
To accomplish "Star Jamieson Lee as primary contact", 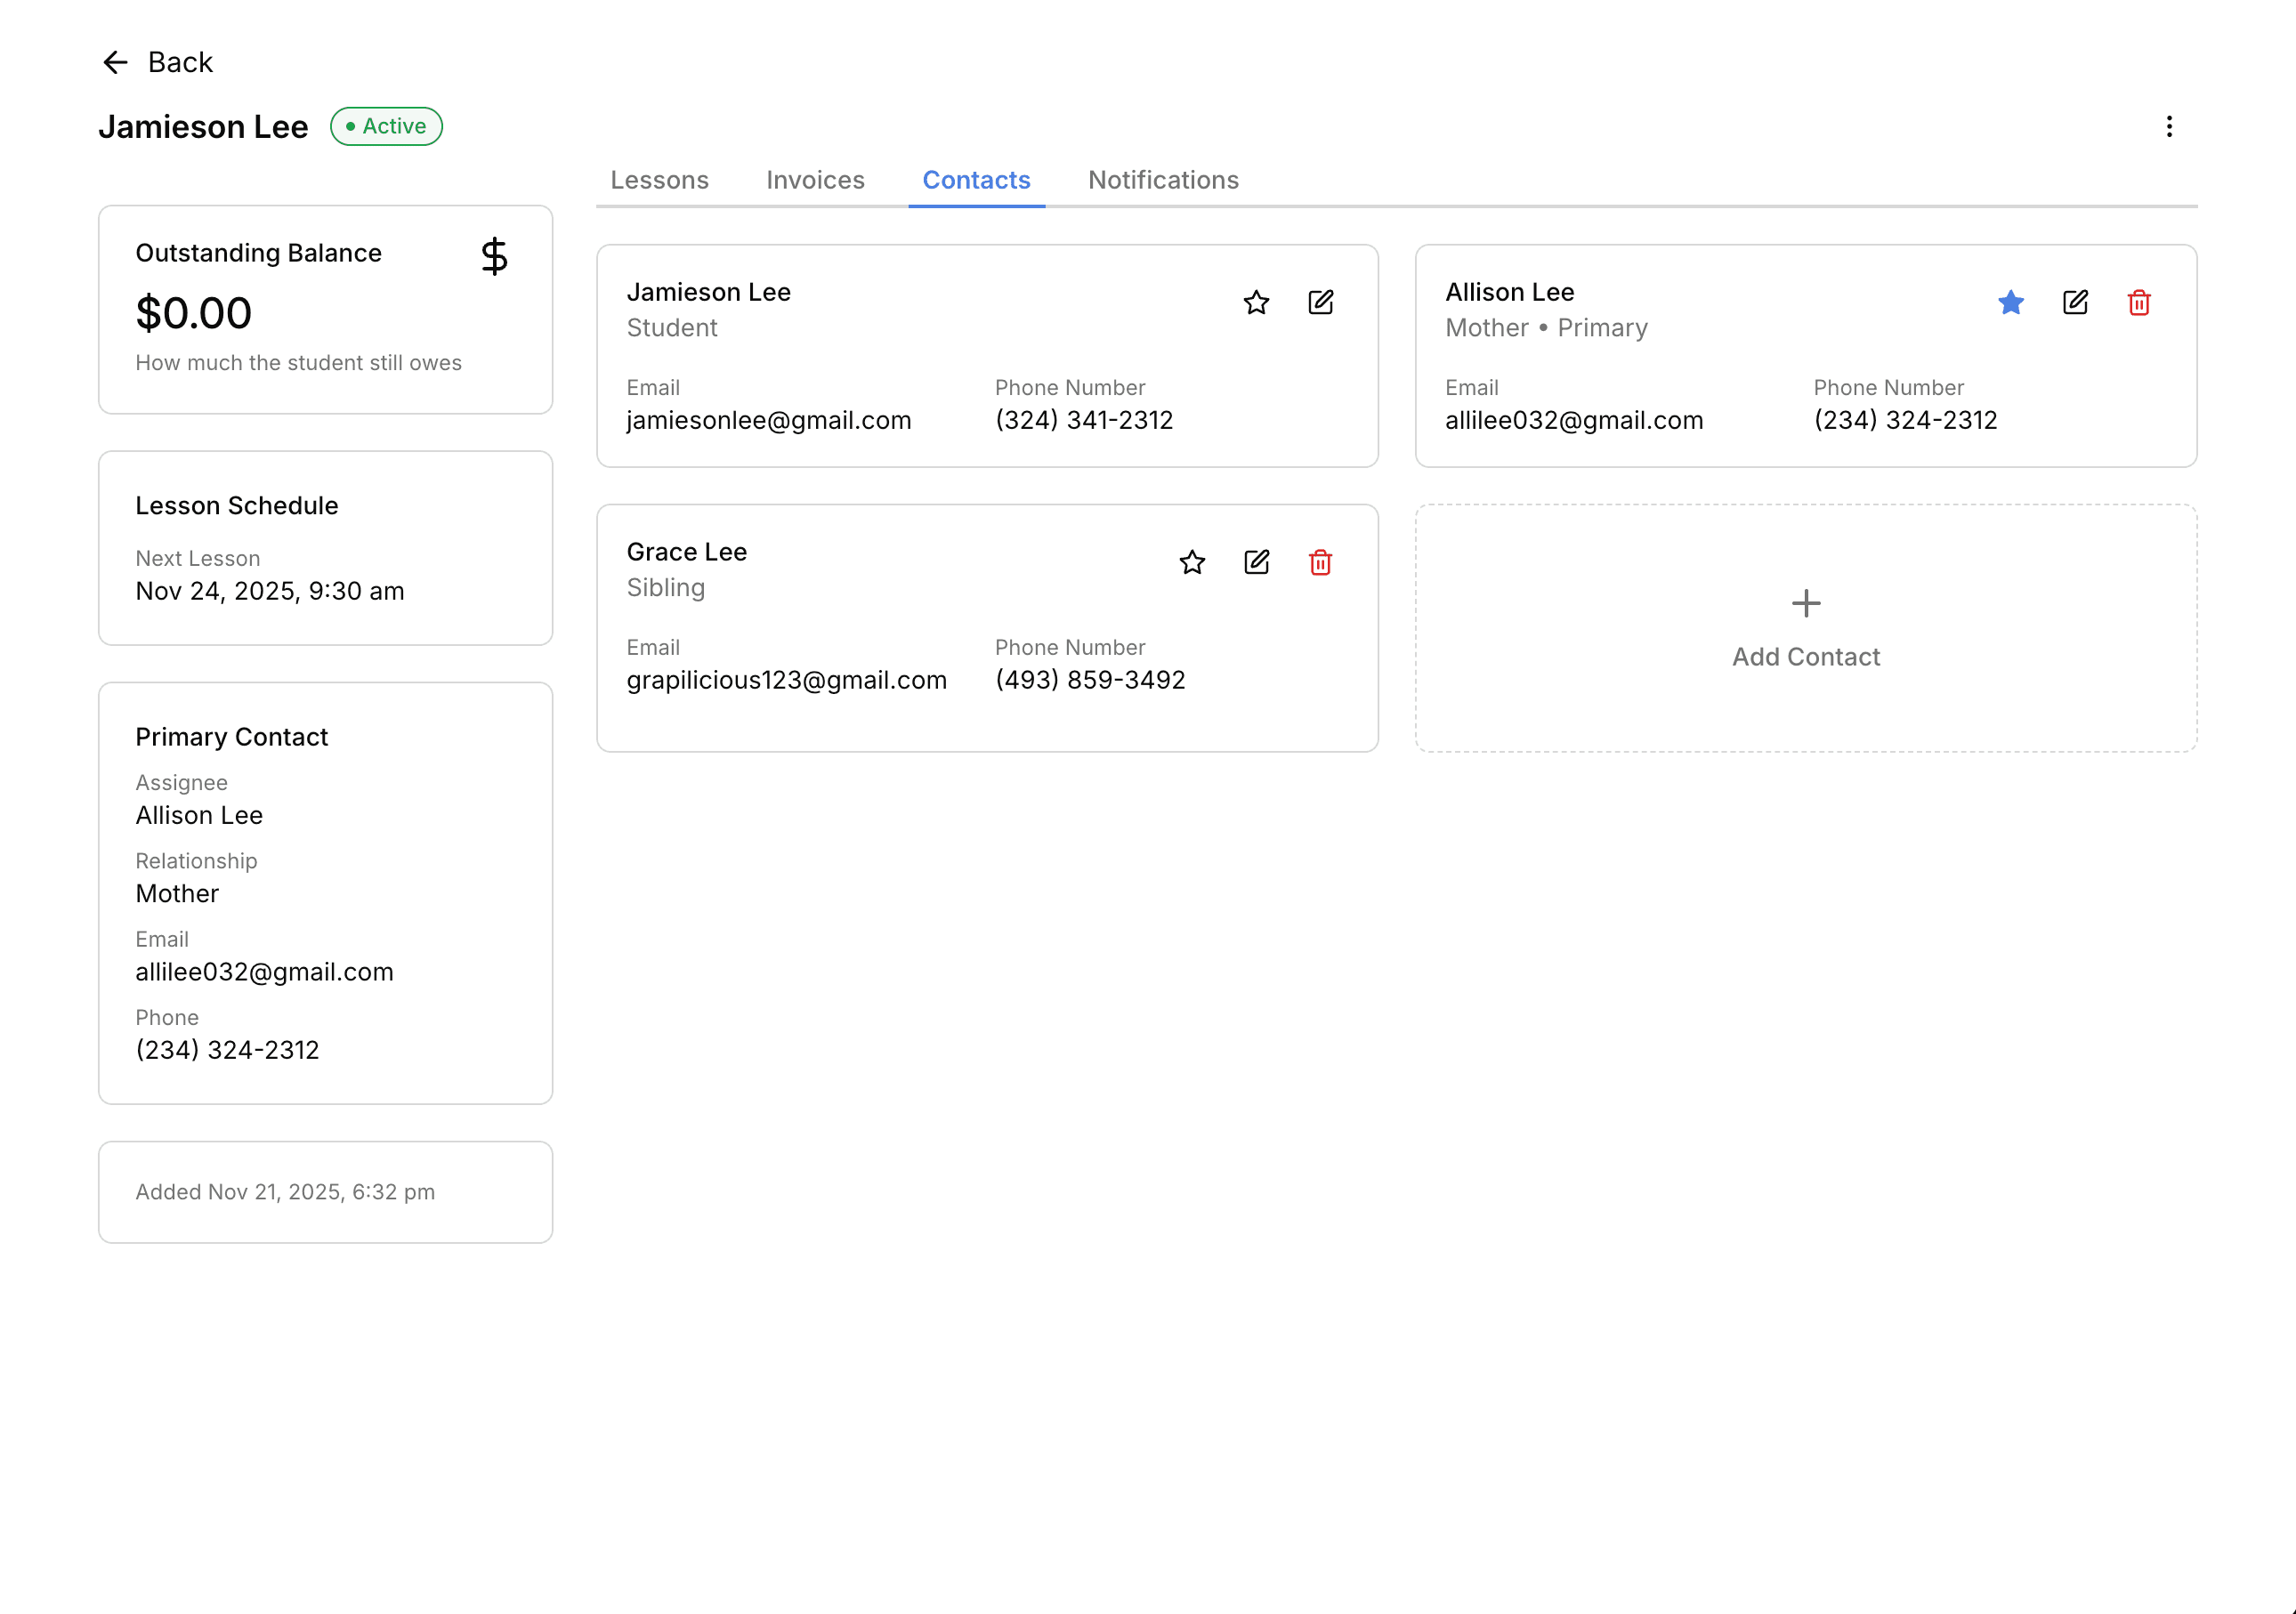I will point(1257,302).
